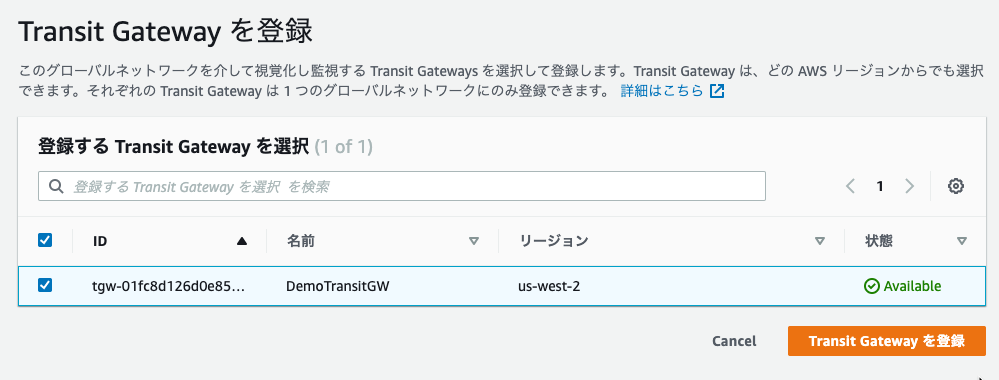Click the external link icon beside 詳細はこちら
This screenshot has width=999, height=380.
(x=717, y=91)
